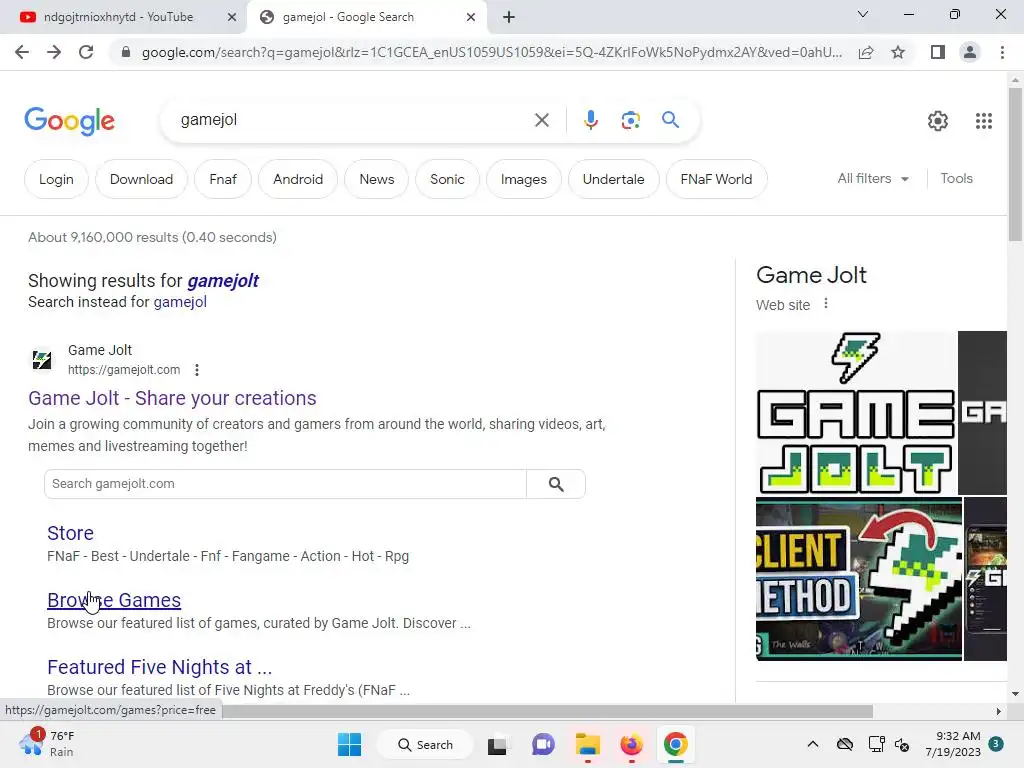Click the corrected gamejolt spelling link
Screen dimensions: 1024x768
coord(223,281)
